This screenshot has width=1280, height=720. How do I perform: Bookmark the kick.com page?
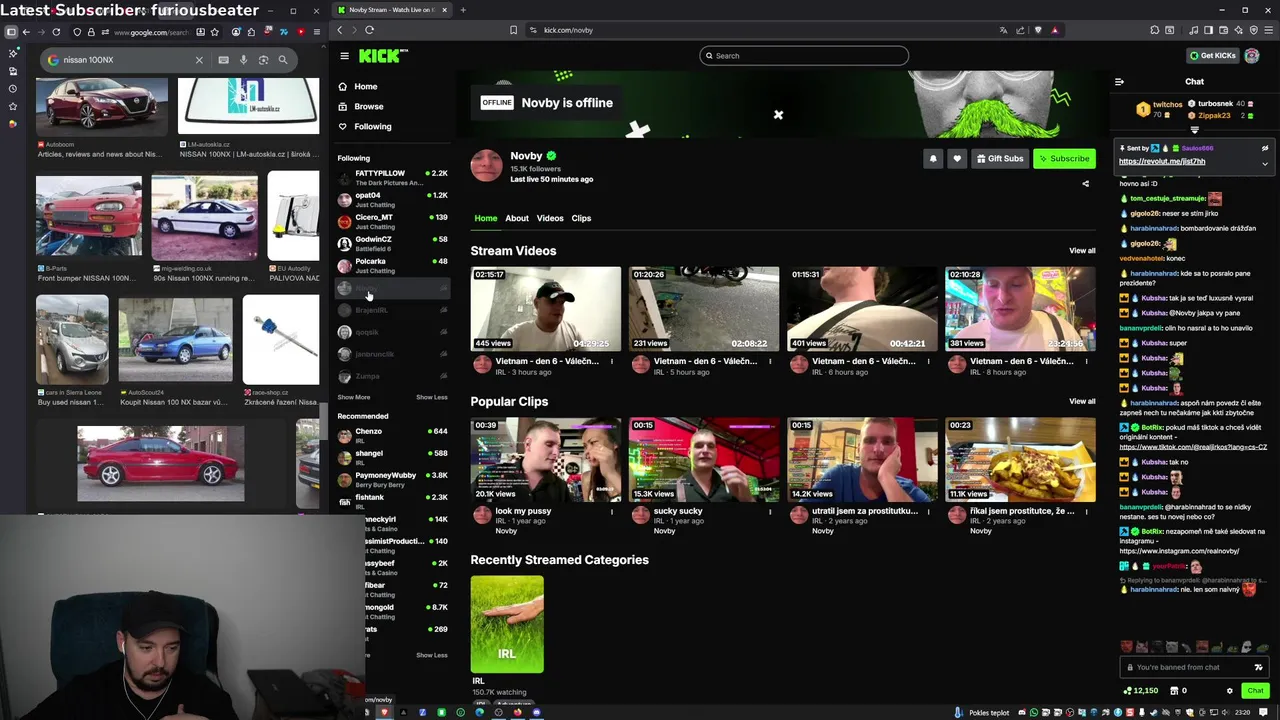[x=513, y=30]
